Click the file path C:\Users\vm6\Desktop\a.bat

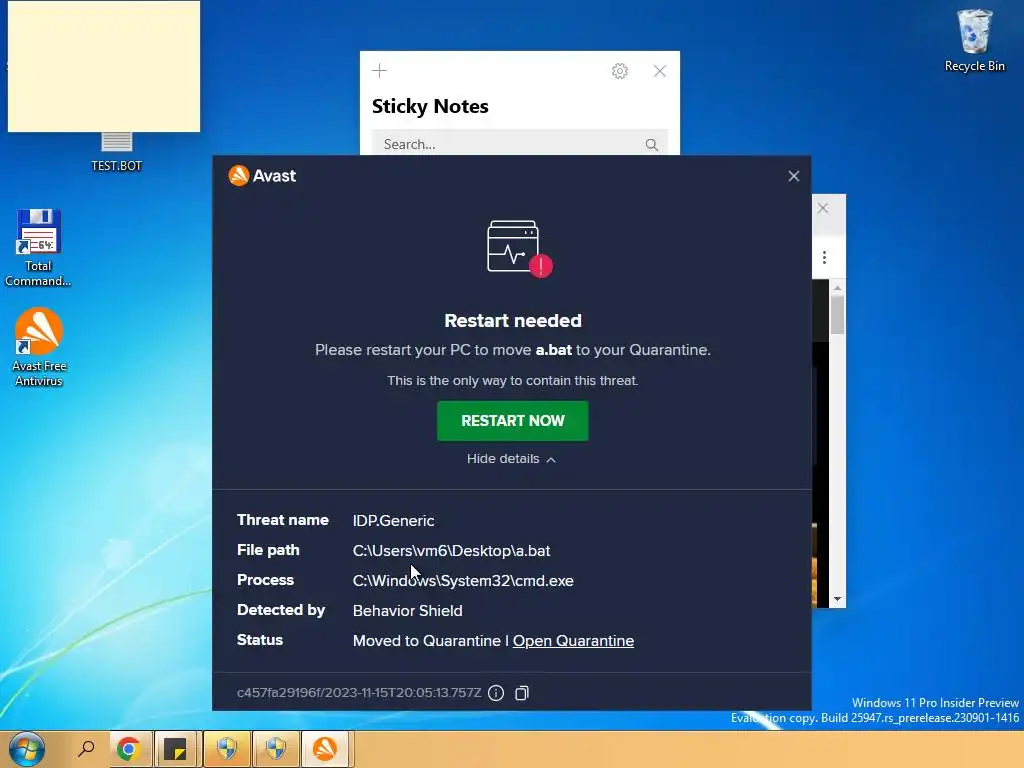[x=451, y=551]
